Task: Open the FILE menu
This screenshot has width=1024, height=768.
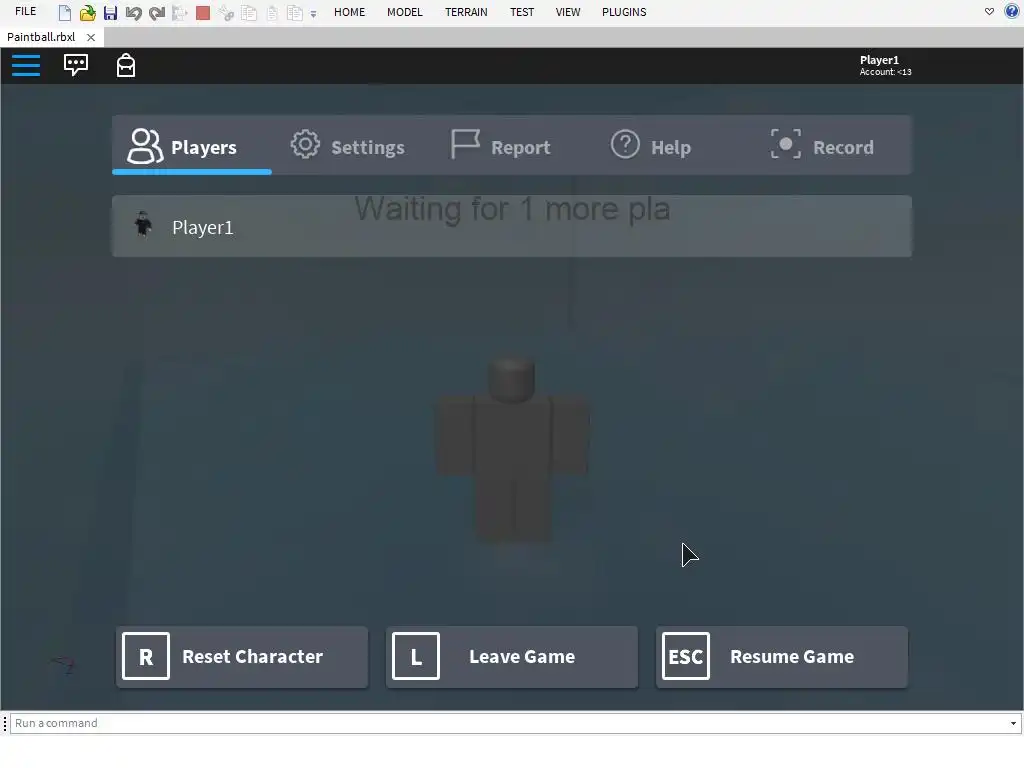Action: point(25,12)
